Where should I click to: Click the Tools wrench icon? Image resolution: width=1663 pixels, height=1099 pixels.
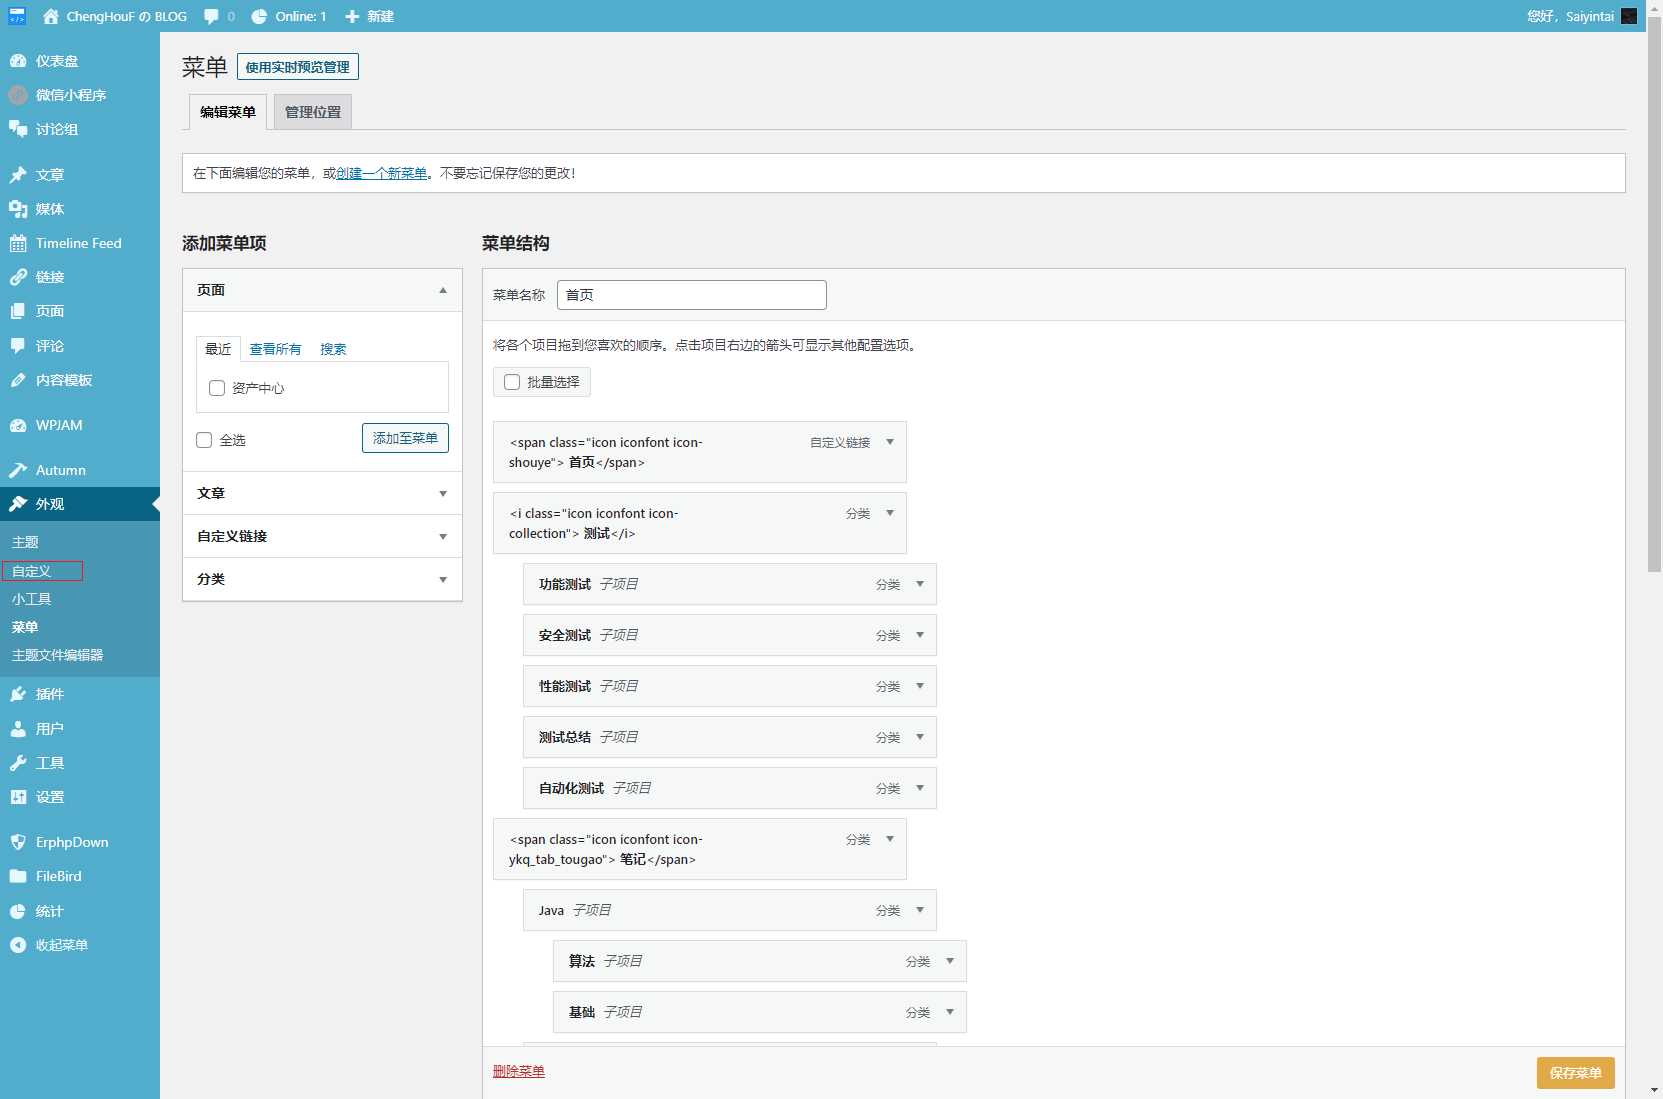click(x=18, y=763)
